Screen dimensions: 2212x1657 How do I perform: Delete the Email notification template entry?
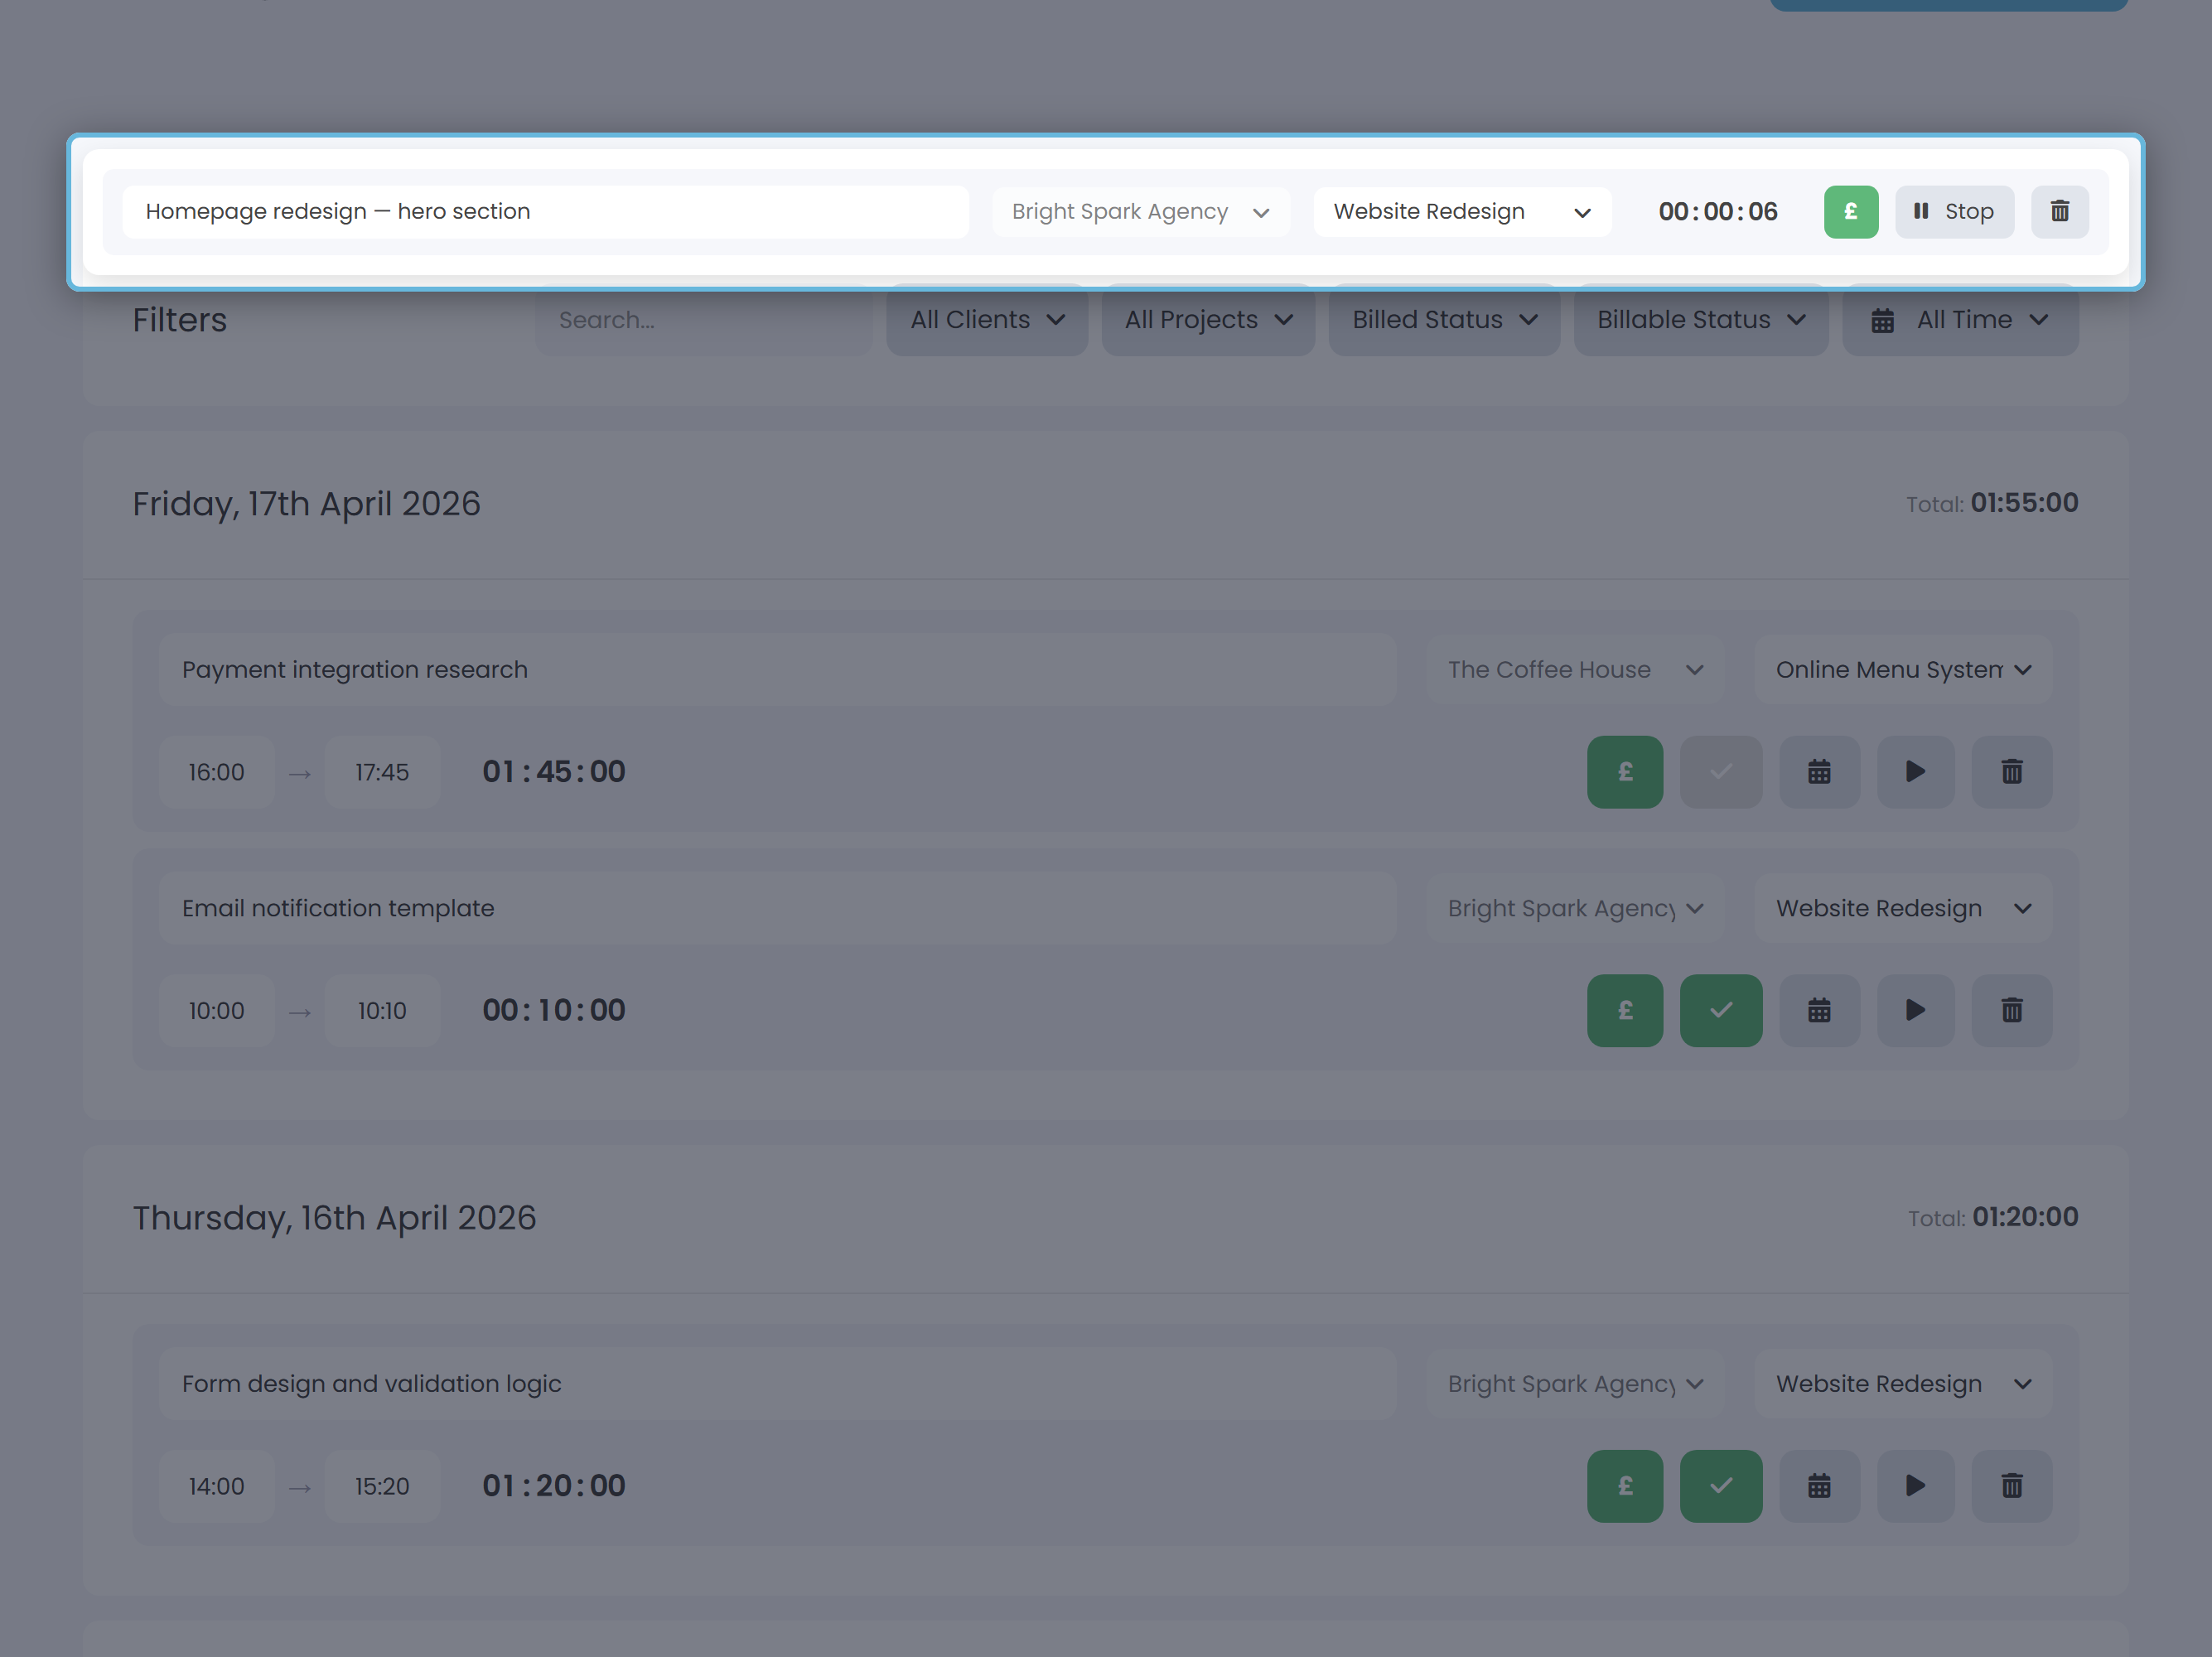[x=2011, y=1010]
